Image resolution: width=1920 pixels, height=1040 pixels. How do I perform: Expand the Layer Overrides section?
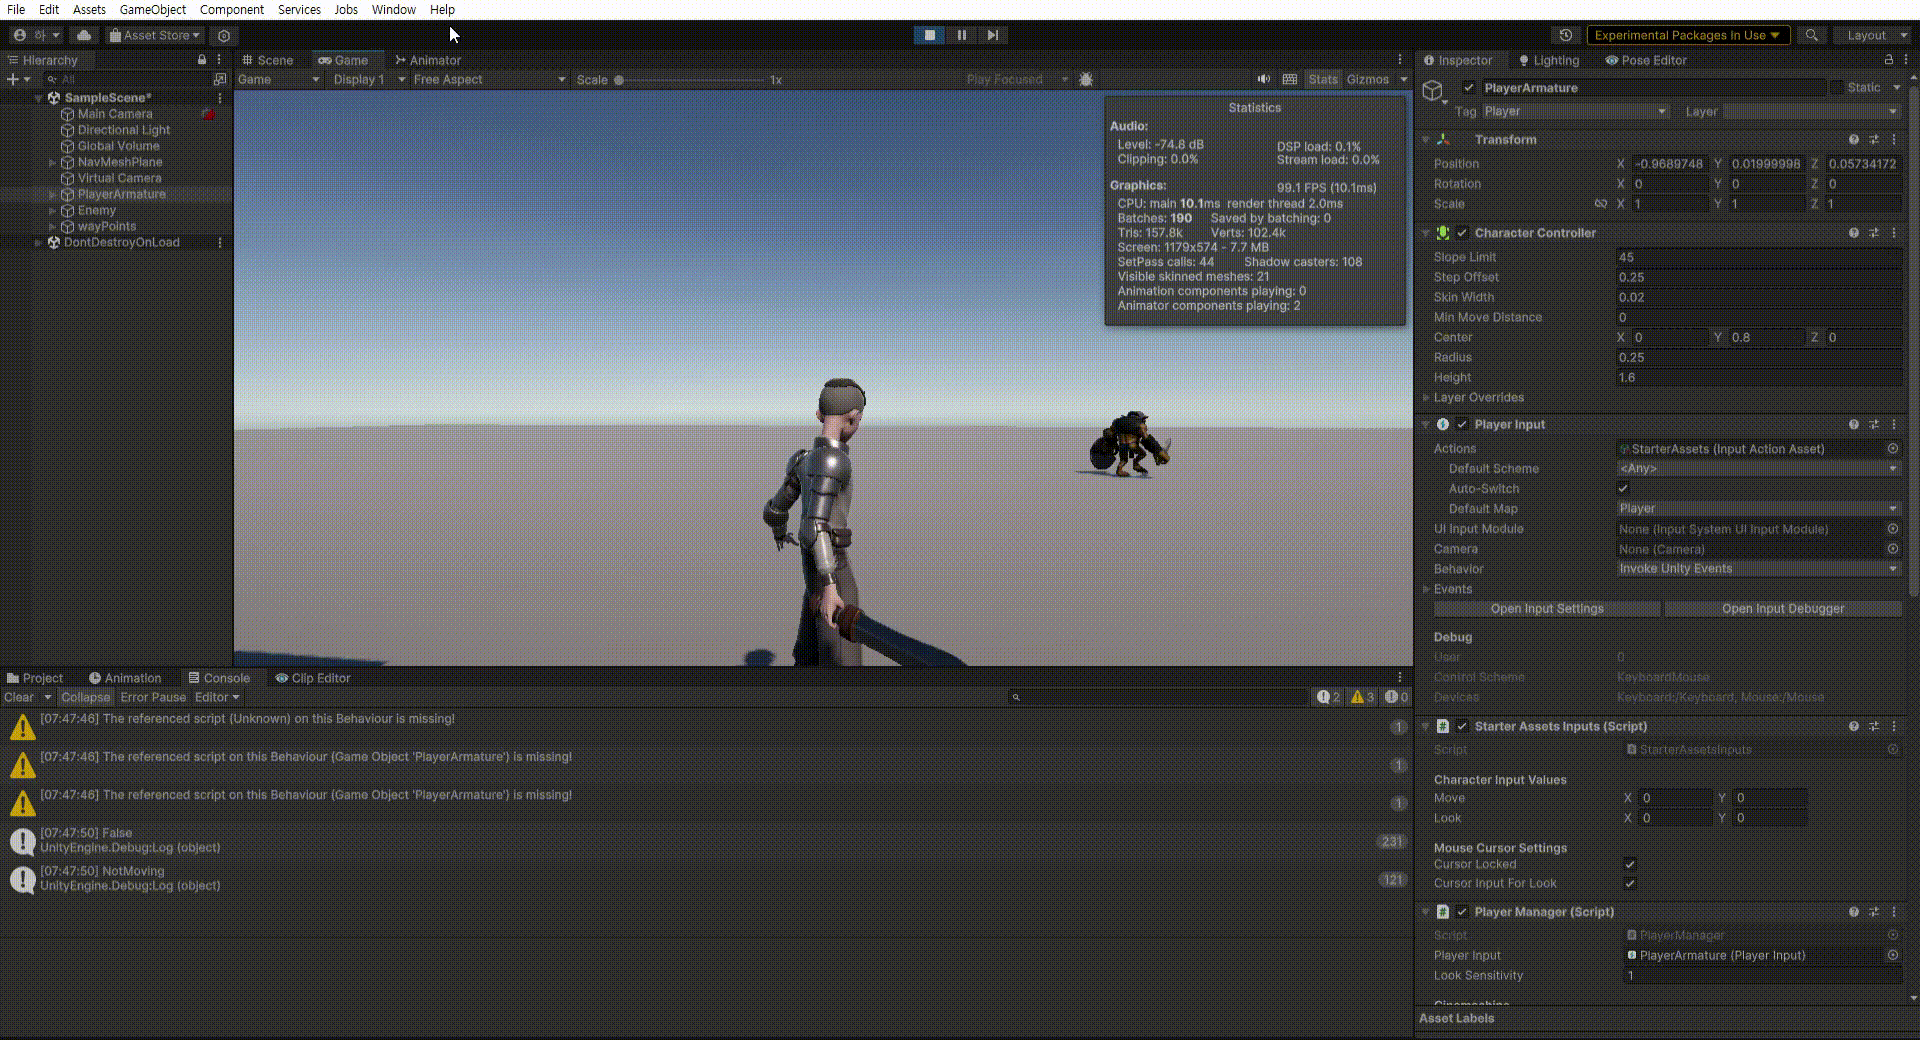1427,398
